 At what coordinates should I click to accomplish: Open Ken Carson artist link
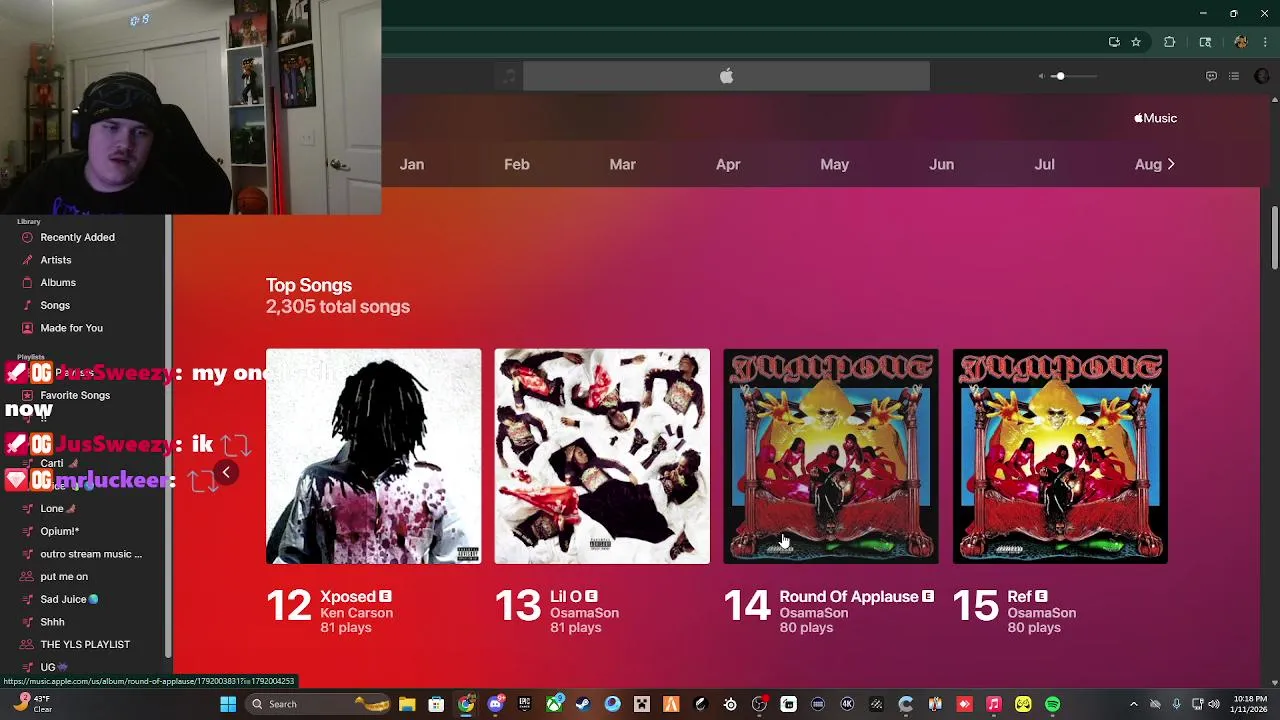[x=356, y=613]
